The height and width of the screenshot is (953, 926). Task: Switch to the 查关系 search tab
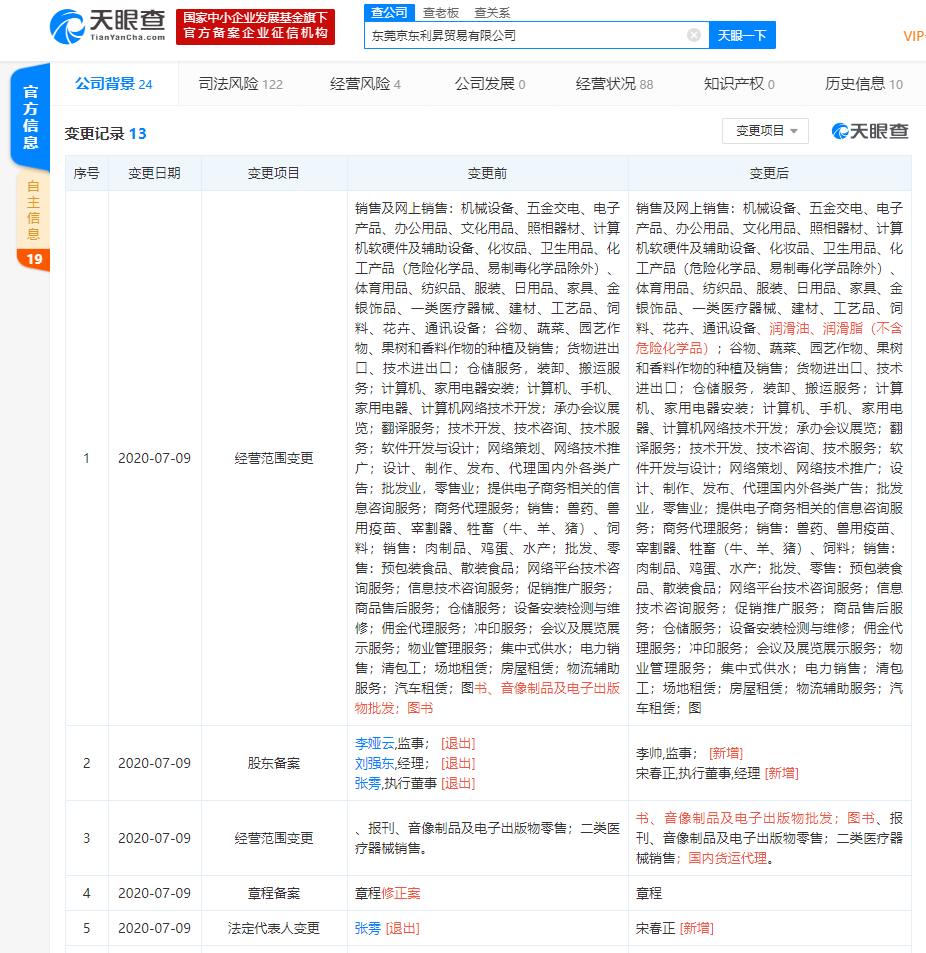[491, 12]
